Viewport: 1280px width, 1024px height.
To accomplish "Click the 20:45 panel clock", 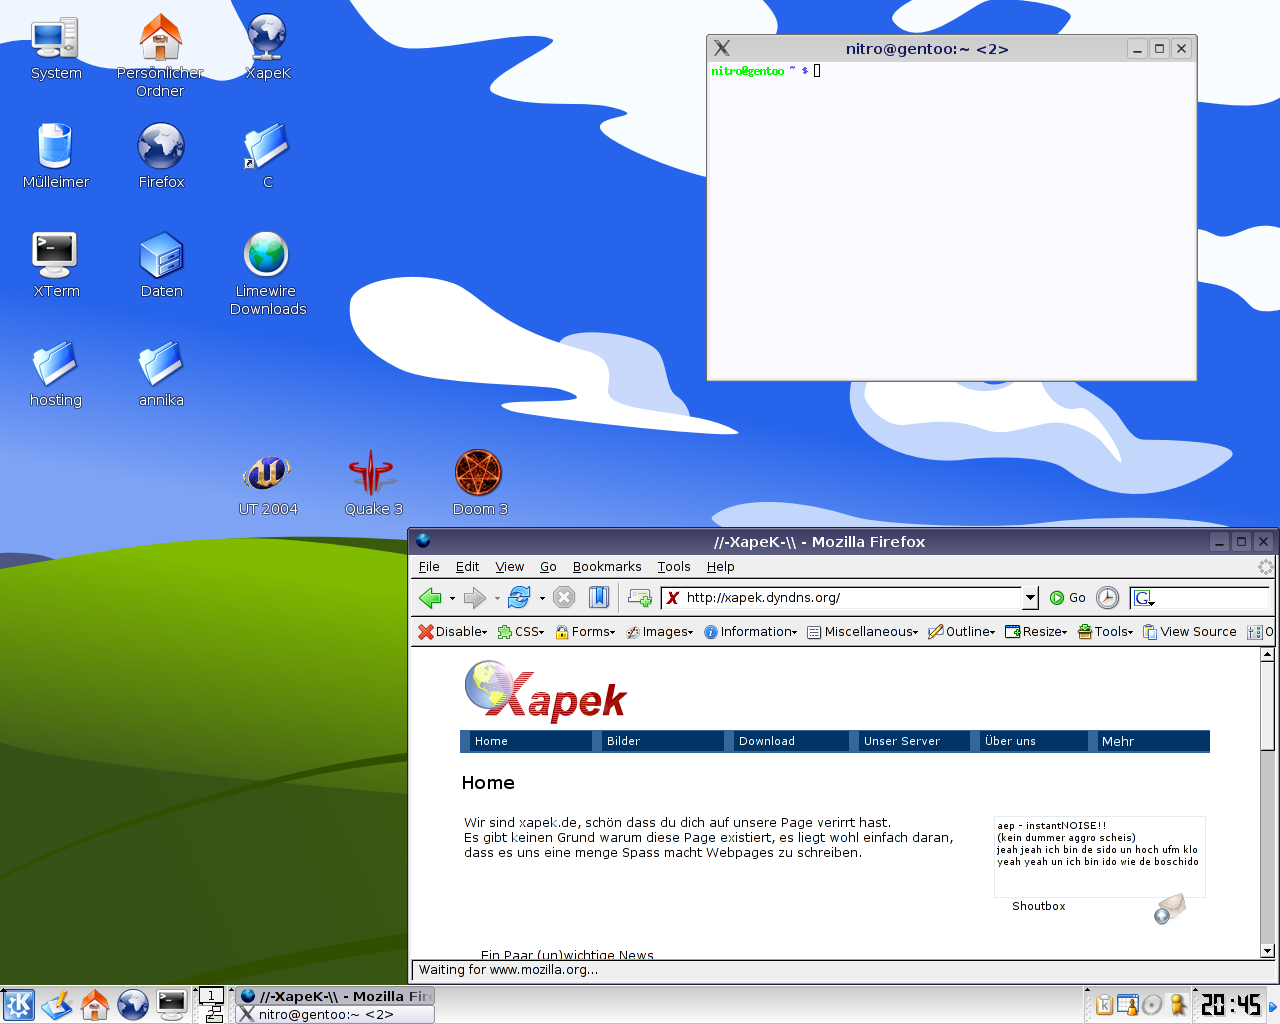I will [1231, 1004].
